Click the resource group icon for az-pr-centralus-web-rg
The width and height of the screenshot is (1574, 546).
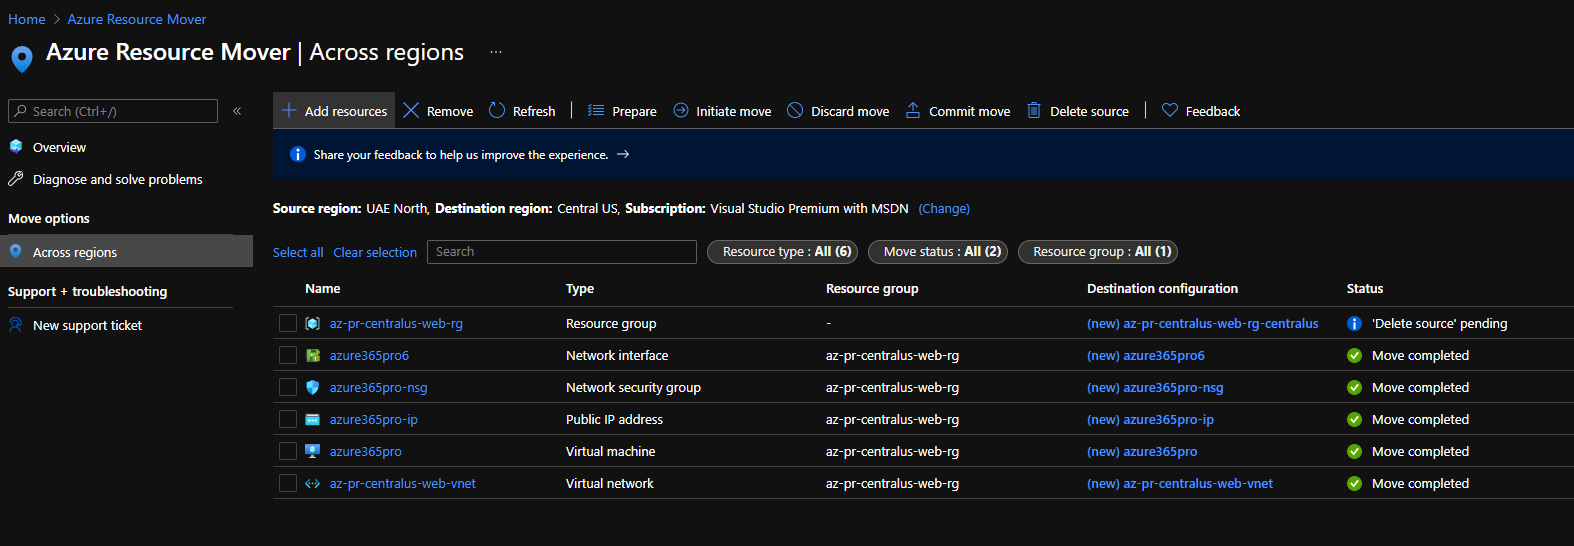pos(312,324)
